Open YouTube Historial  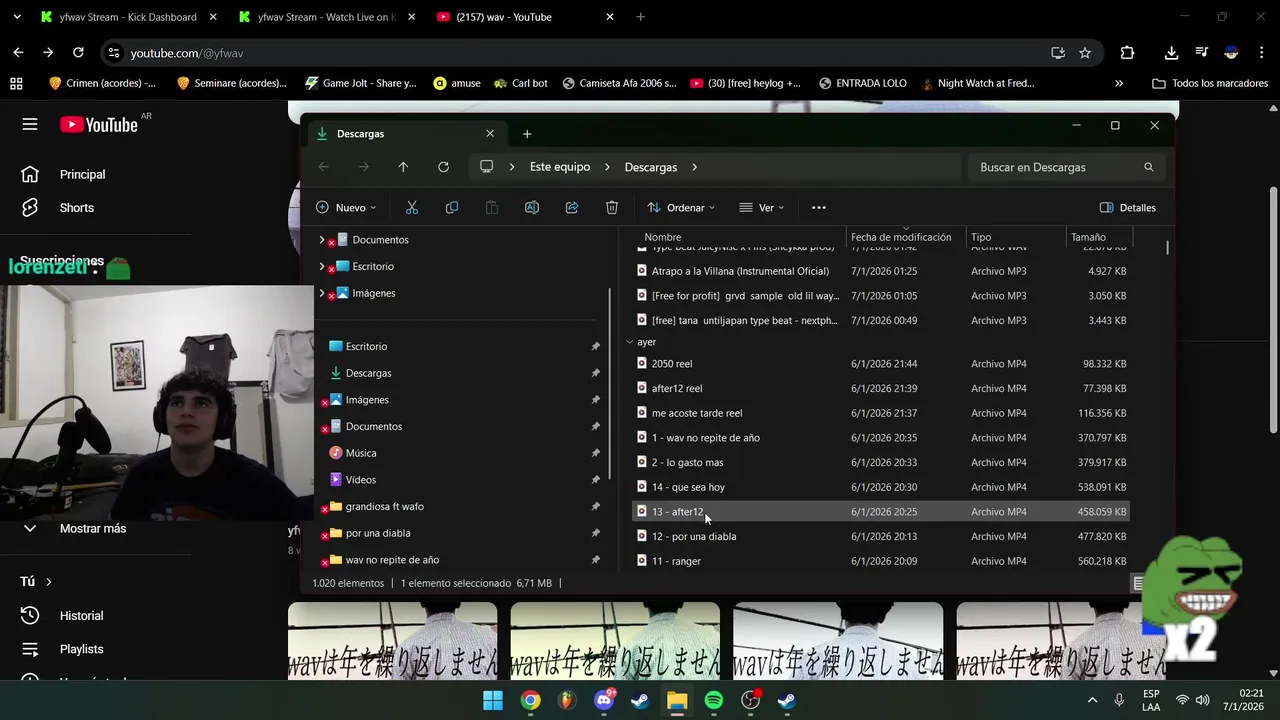tap(81, 616)
